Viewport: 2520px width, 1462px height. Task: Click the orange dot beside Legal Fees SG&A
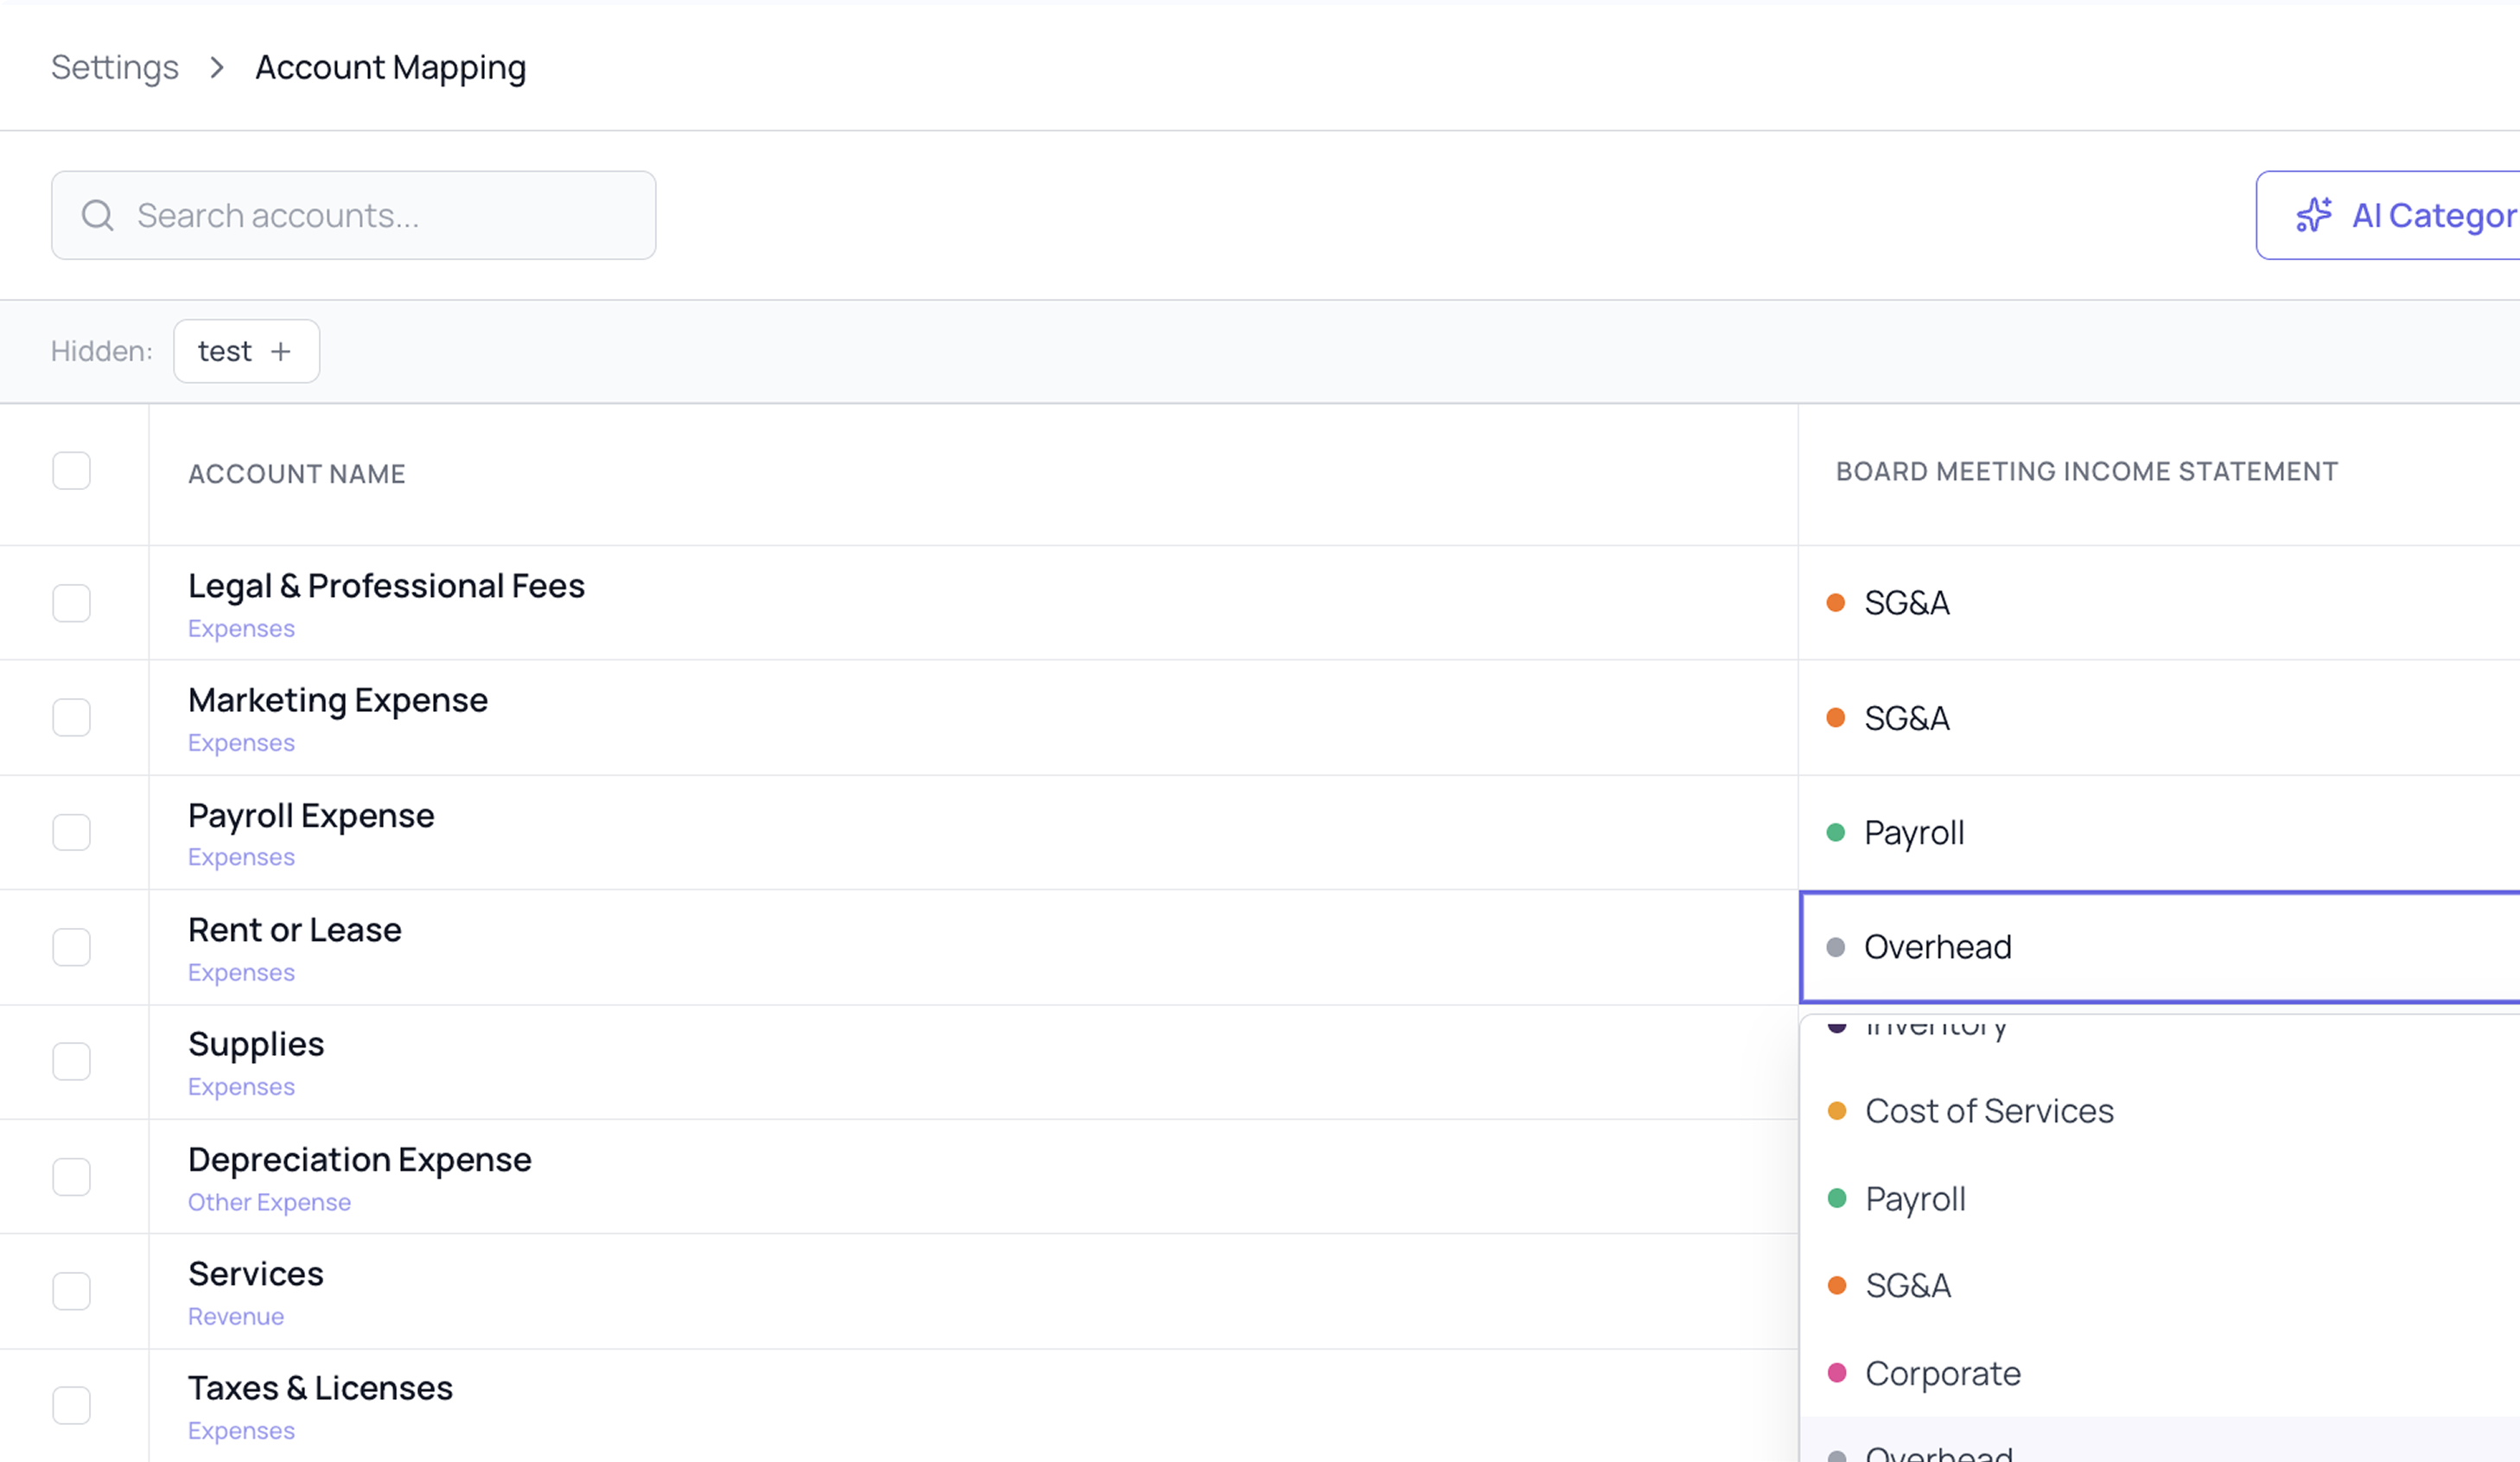(1835, 603)
